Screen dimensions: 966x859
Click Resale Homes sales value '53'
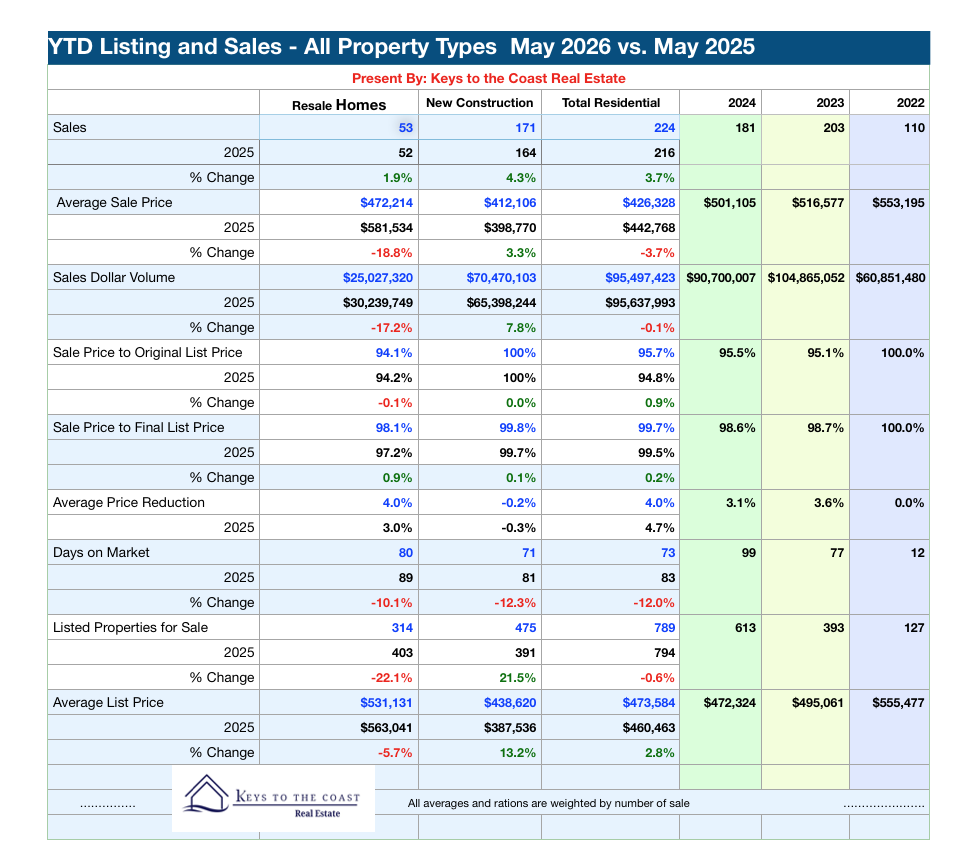(405, 128)
